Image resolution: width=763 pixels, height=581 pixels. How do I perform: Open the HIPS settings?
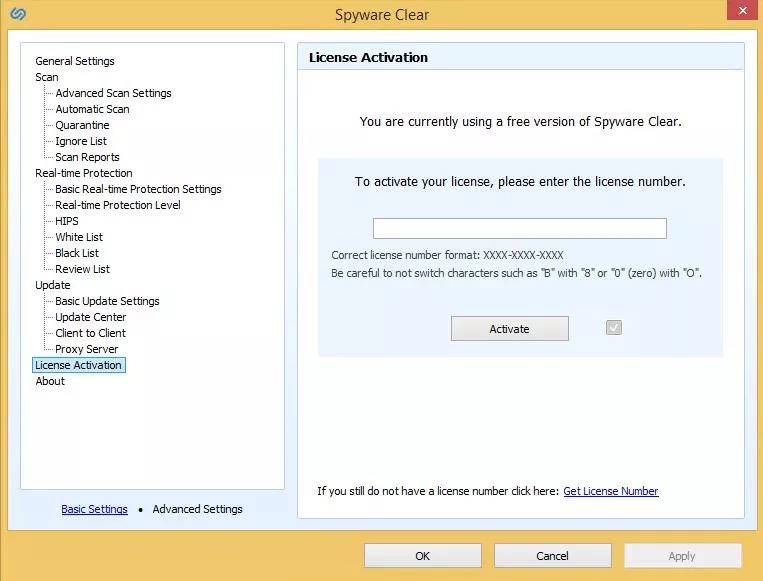tap(67, 221)
